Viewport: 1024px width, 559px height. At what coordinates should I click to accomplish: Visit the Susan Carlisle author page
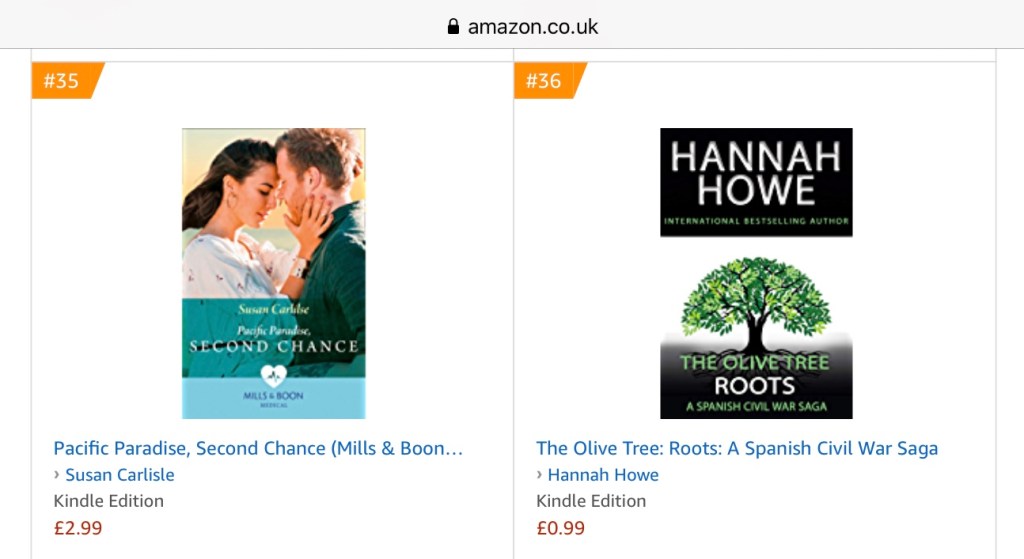tap(120, 475)
